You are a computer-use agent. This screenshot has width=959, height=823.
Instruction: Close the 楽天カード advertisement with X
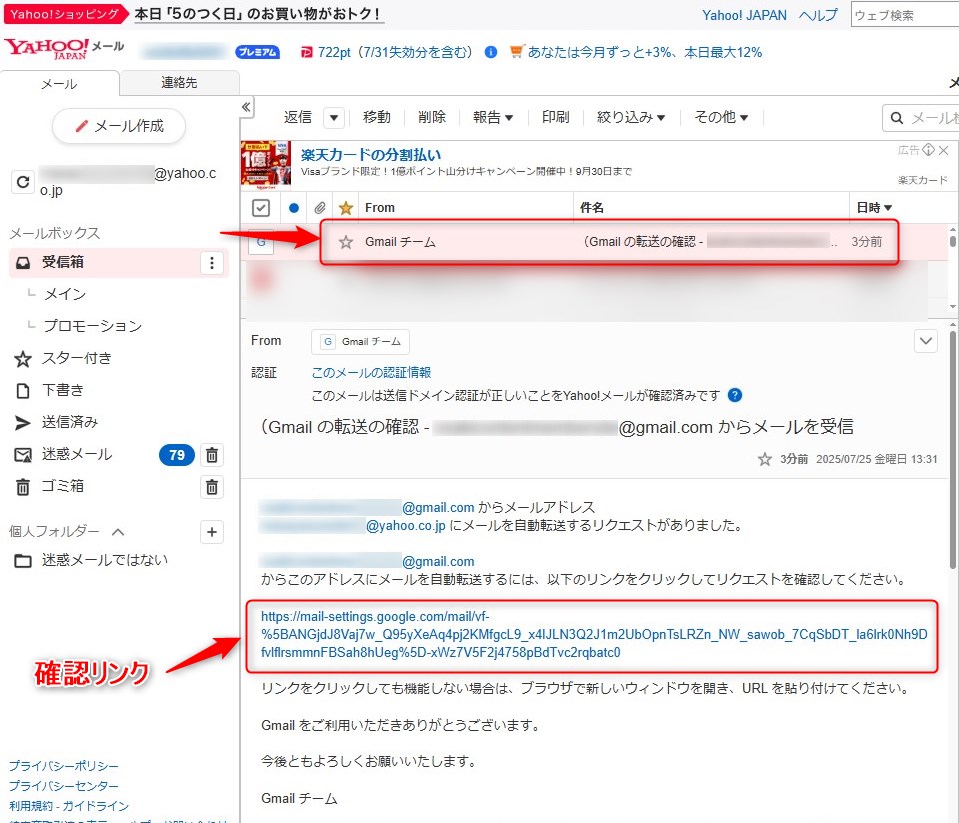tap(944, 150)
